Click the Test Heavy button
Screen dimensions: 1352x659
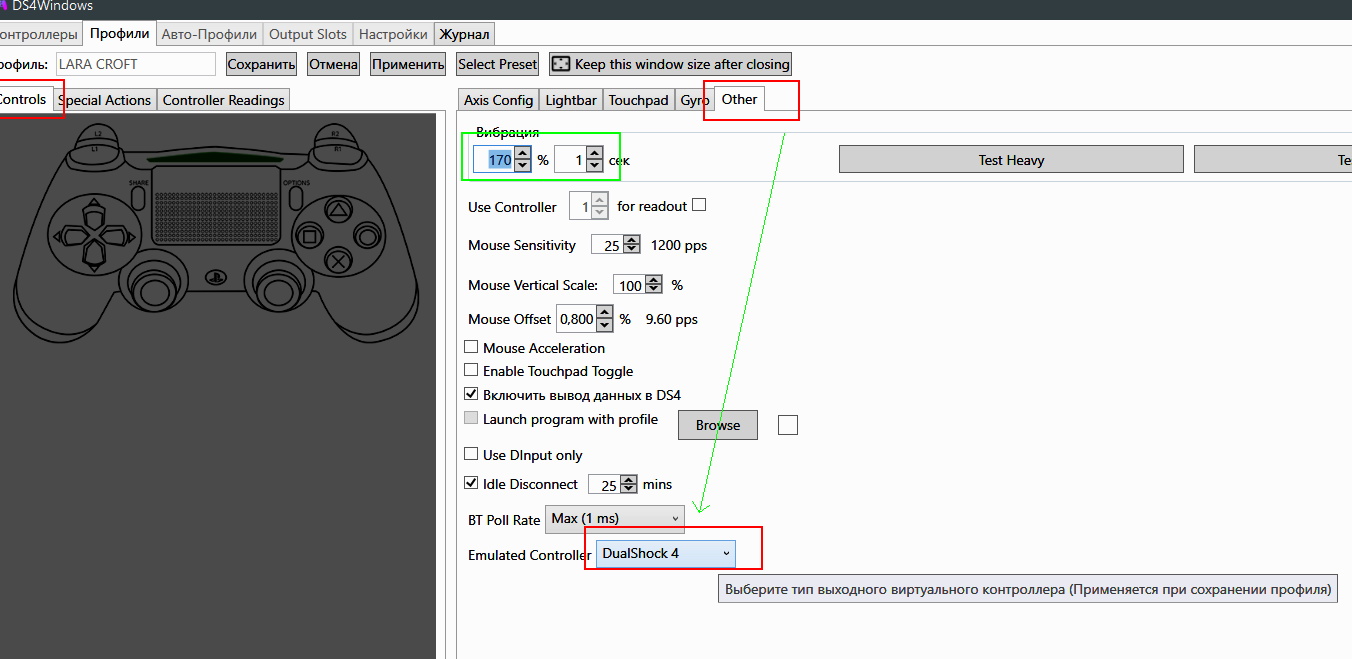[x=1011, y=160]
